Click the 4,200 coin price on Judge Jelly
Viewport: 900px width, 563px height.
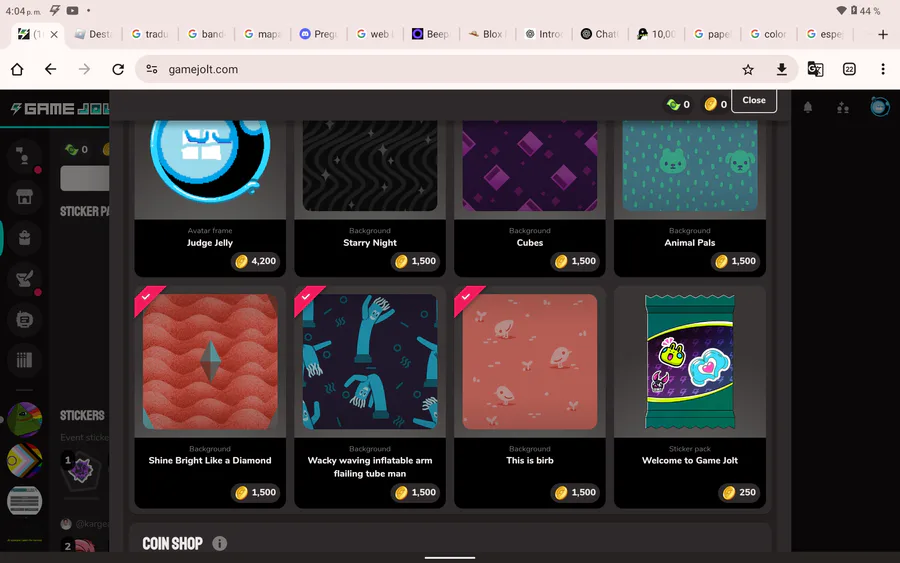(x=256, y=261)
